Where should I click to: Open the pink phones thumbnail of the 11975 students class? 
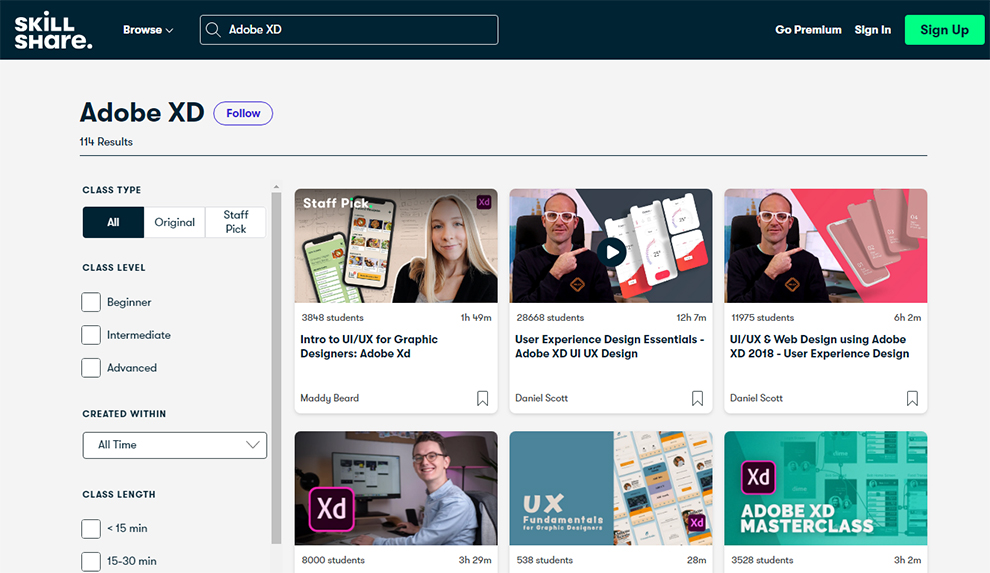pos(826,246)
